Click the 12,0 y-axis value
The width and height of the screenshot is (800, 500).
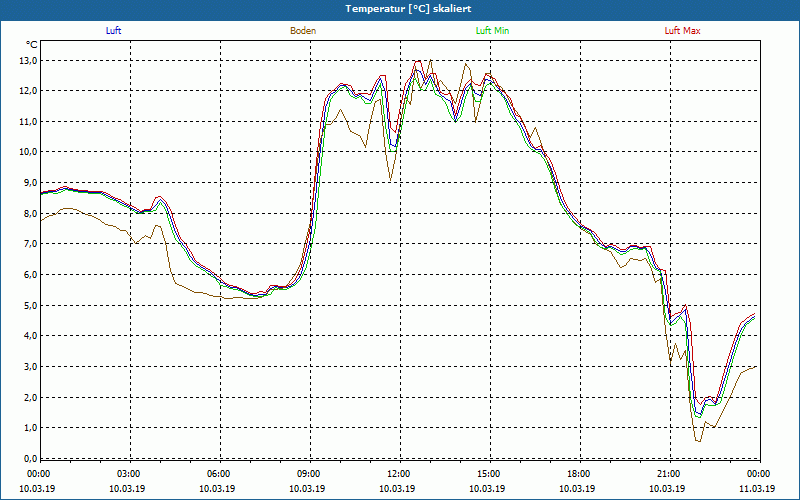pyautogui.click(x=29, y=91)
